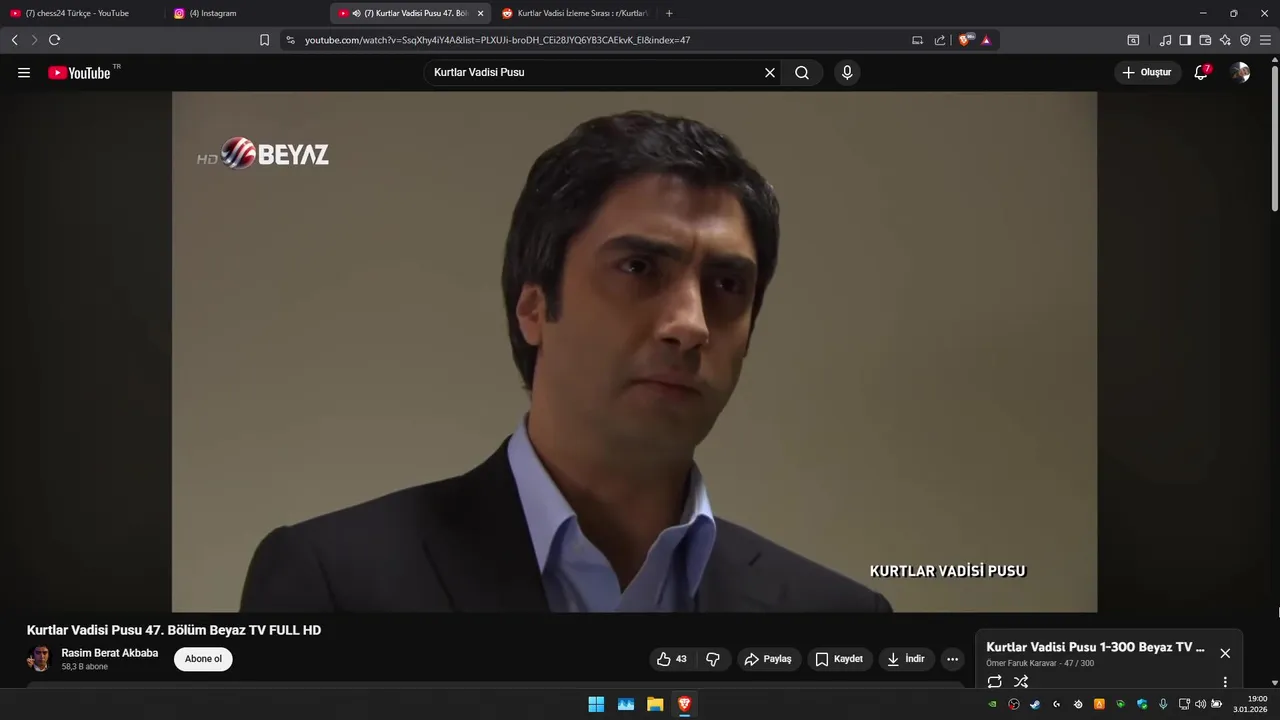Open Rasim Berat Akbaba channel link
Screen dimensions: 1280x720
[x=110, y=653]
